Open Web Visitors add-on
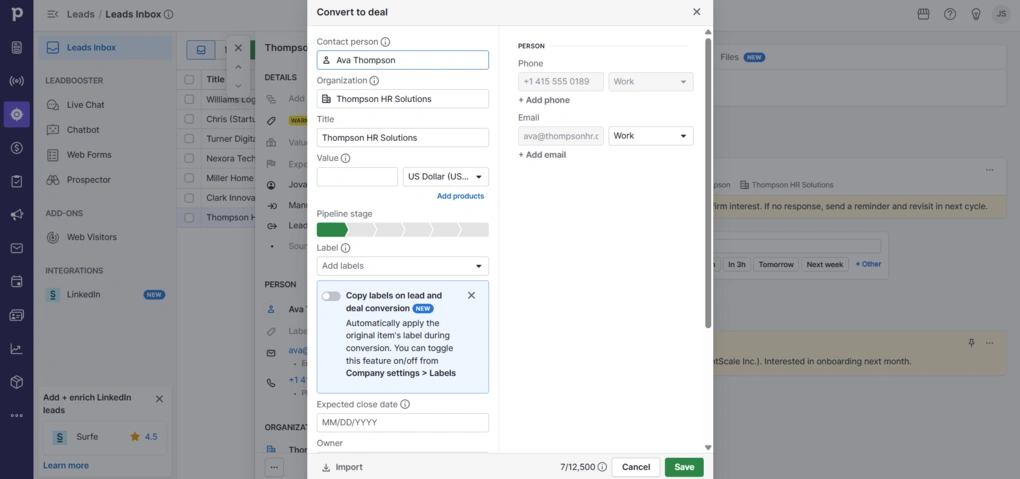 (x=92, y=238)
